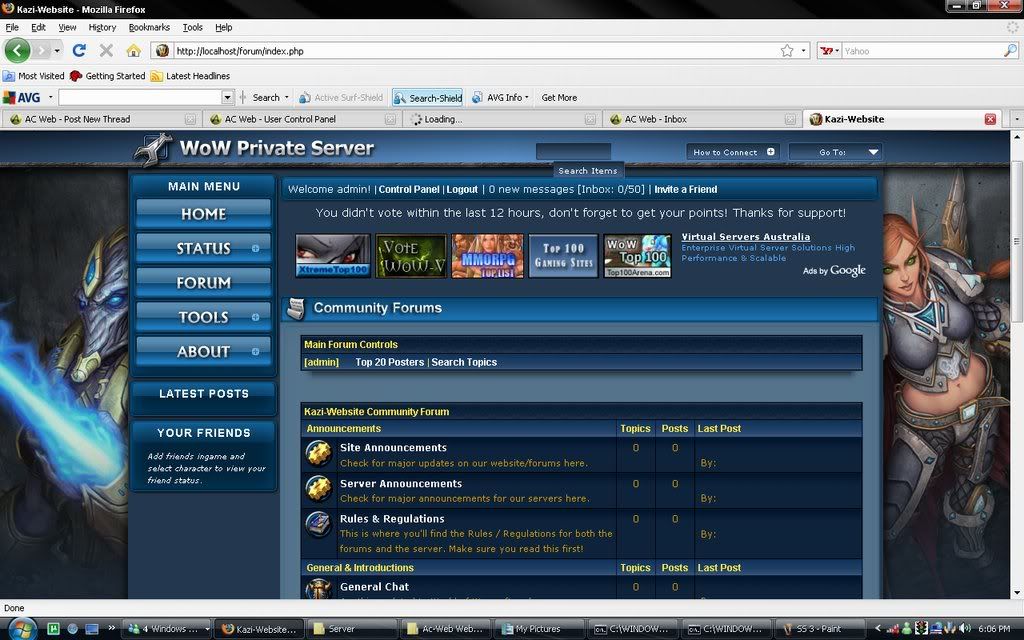Expand the STATUS menu item
Viewport: 1024px width, 640px height.
click(255, 248)
